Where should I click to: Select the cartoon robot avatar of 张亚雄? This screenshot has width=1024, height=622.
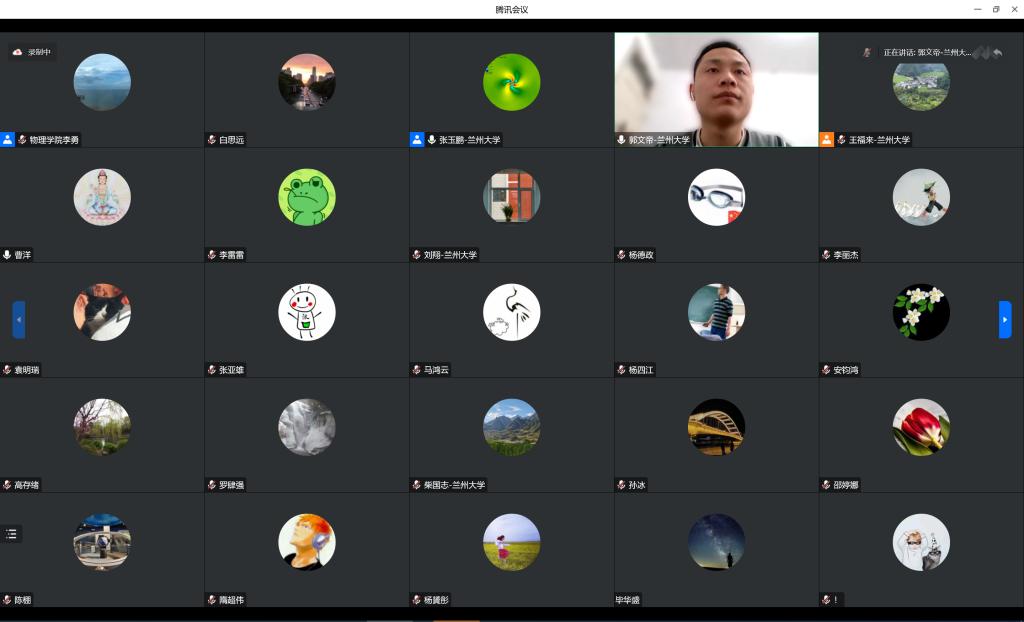[x=307, y=312]
